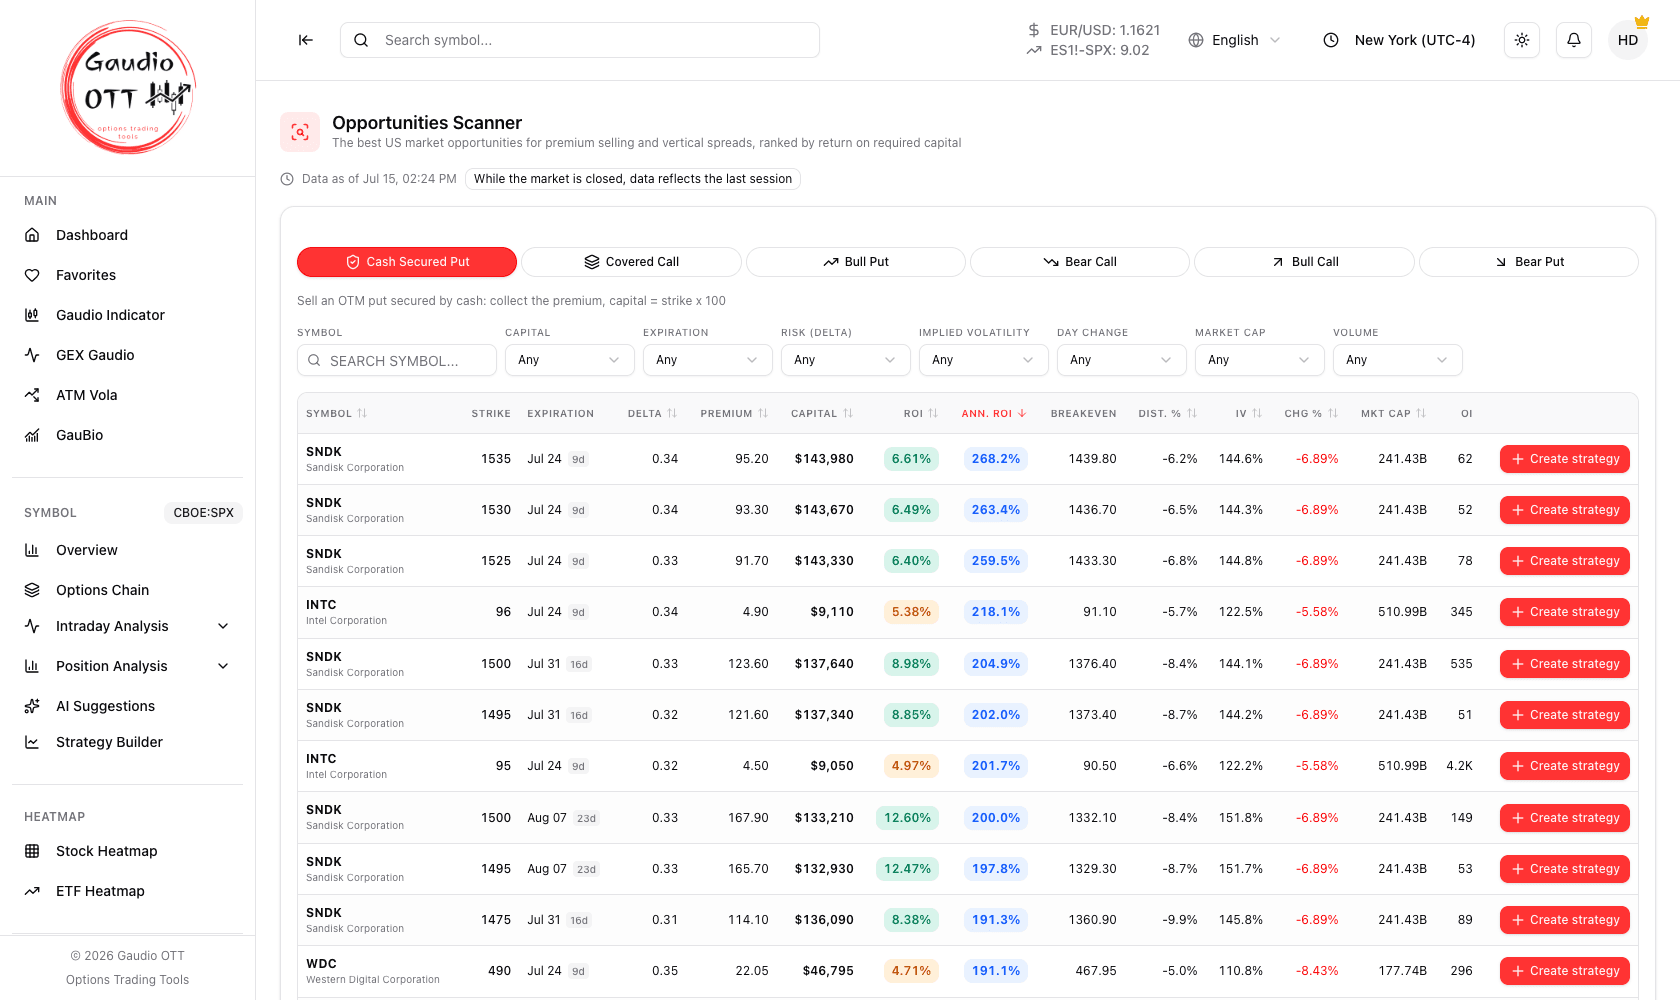The width and height of the screenshot is (1680, 1000).
Task: Open the Expiration filter dropdown
Action: (708, 360)
